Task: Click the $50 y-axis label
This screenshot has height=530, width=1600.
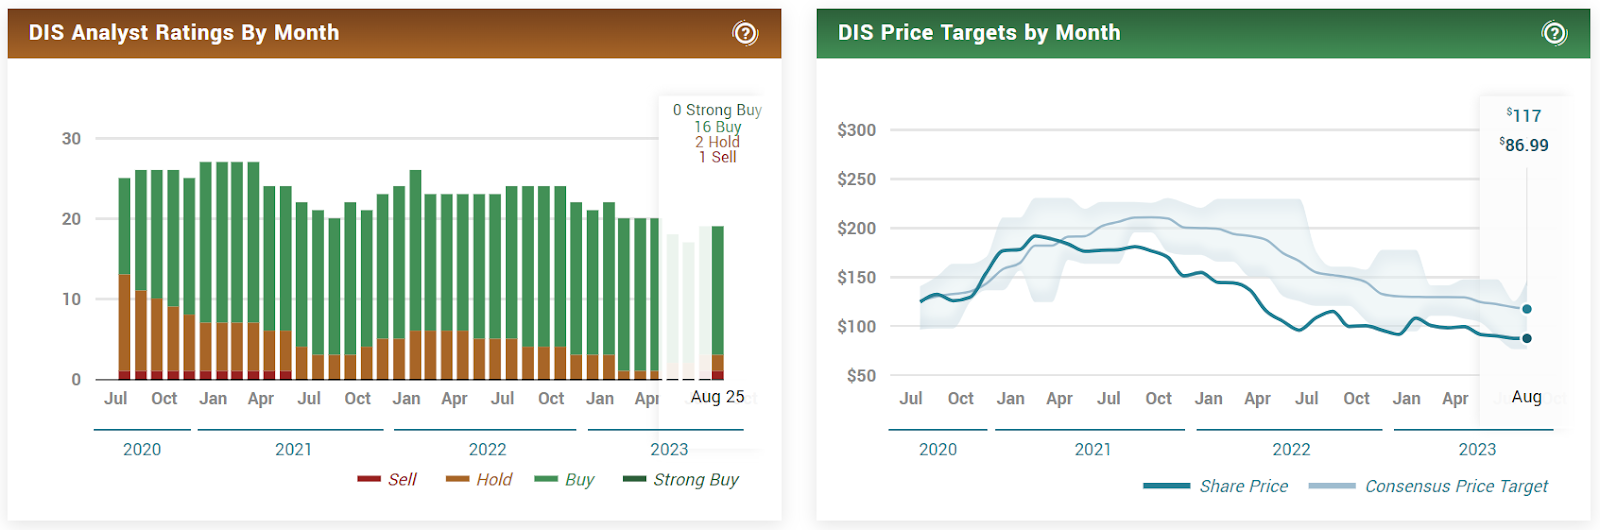Action: pyautogui.click(x=862, y=376)
